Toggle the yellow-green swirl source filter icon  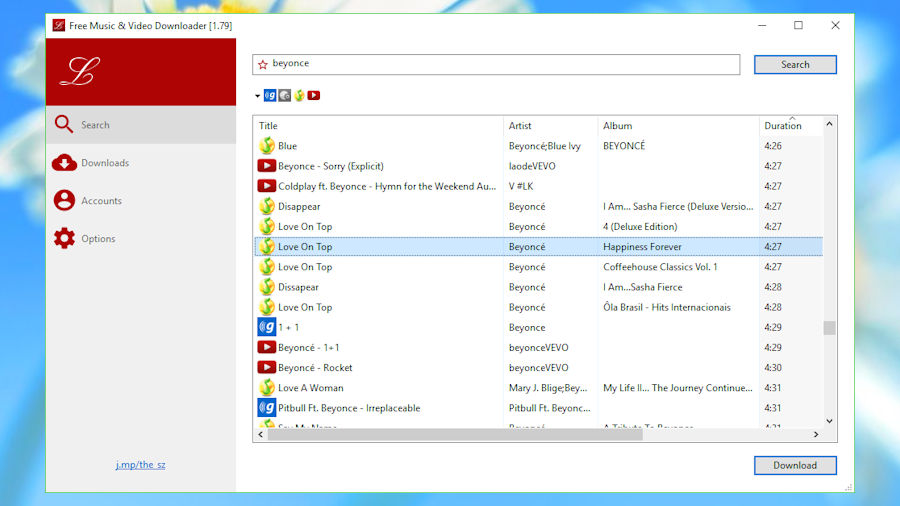(x=299, y=95)
